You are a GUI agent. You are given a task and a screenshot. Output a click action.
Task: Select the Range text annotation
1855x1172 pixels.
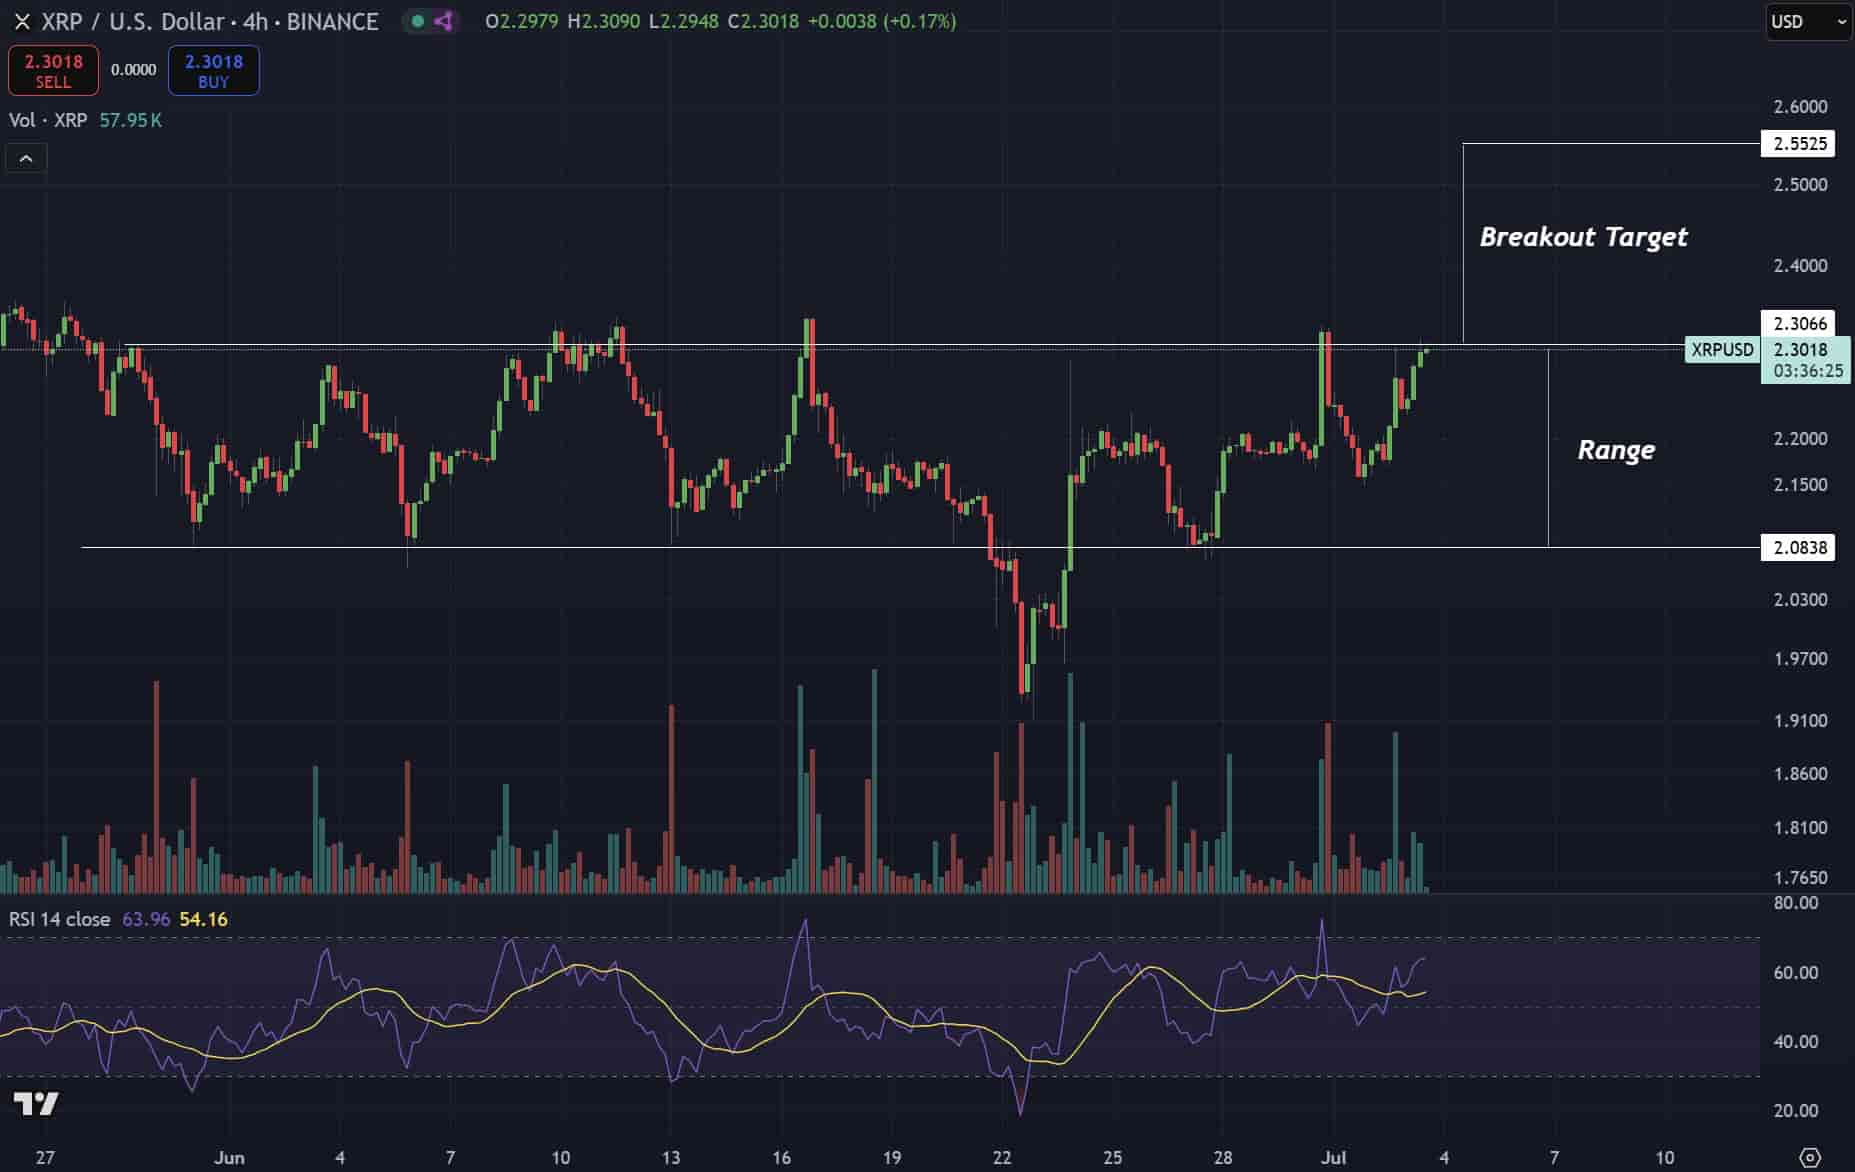(1616, 450)
